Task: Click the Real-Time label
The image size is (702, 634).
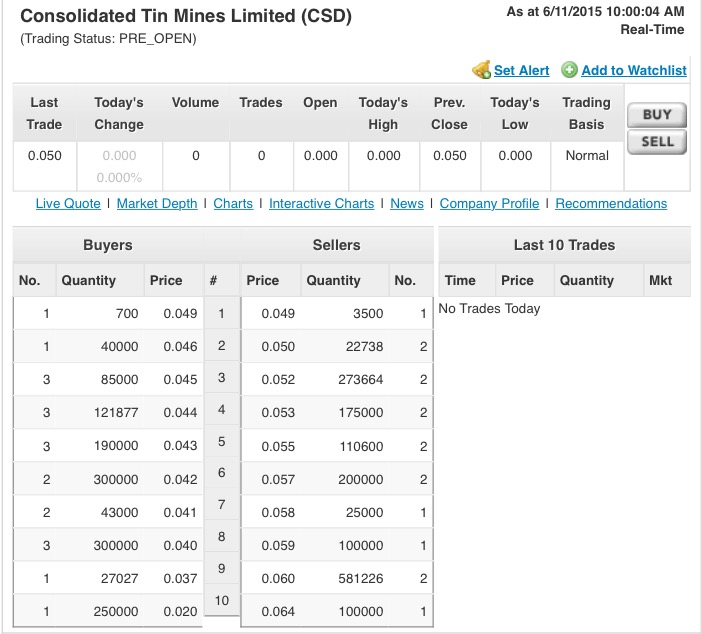Action: click(x=652, y=30)
